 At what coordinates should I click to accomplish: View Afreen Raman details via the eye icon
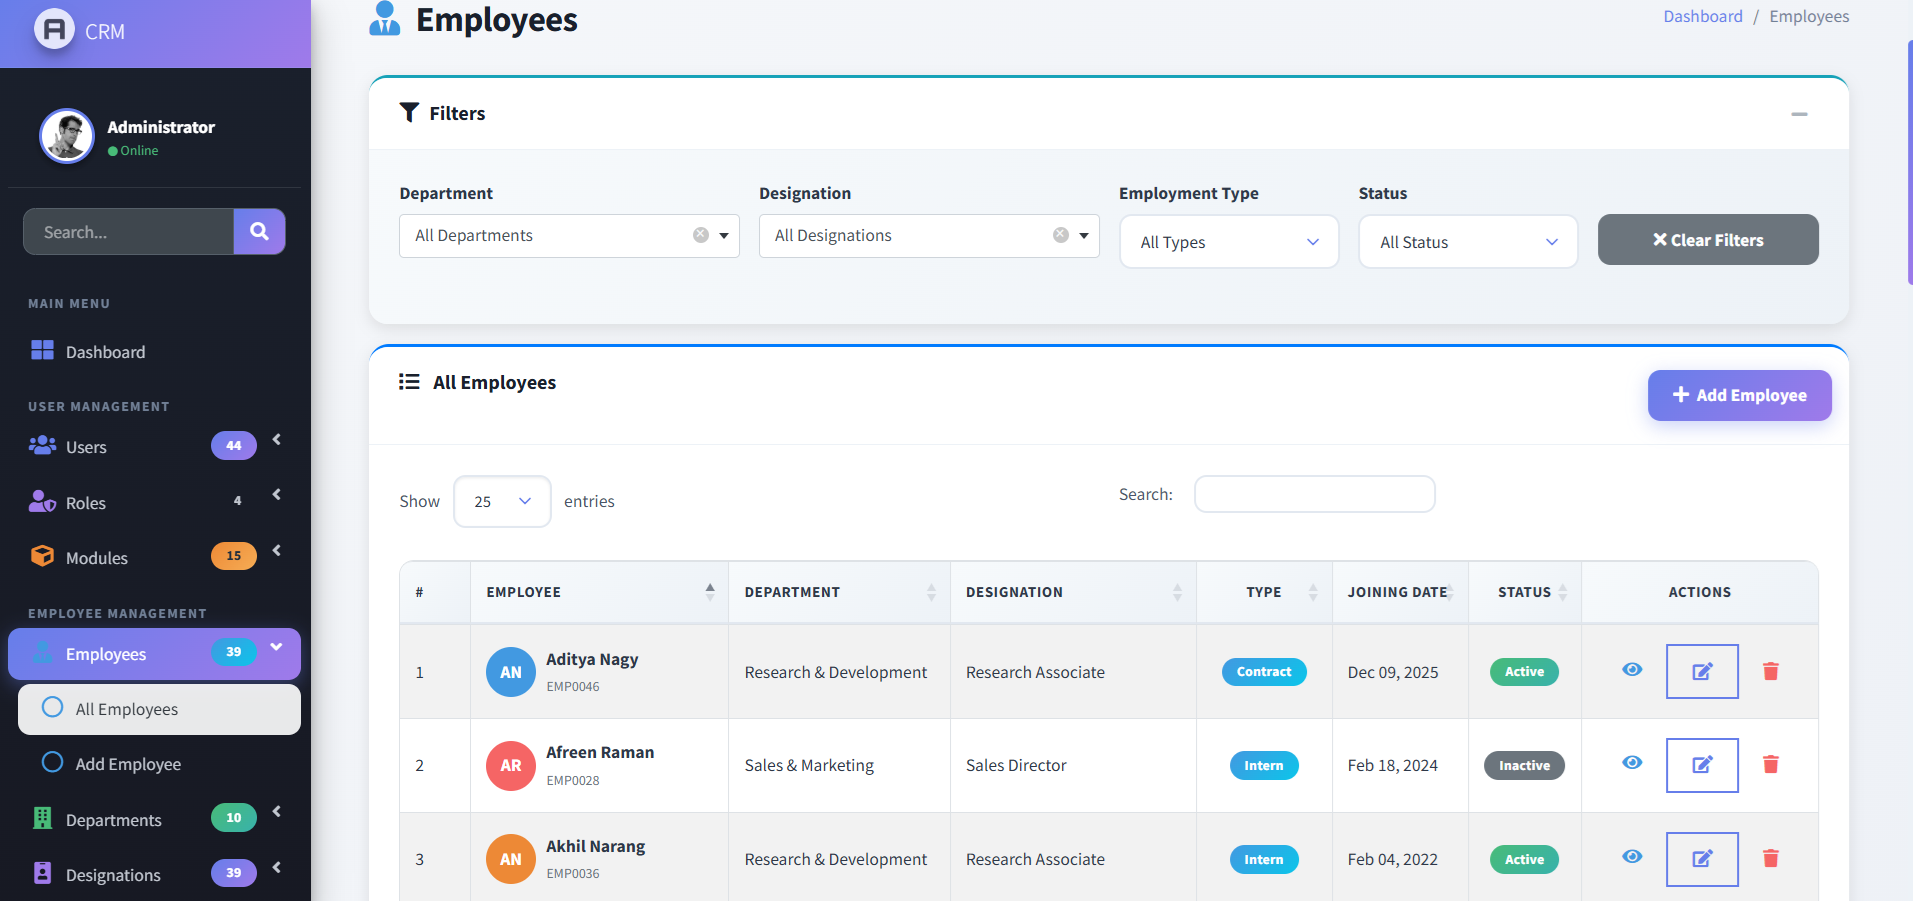[x=1632, y=763]
